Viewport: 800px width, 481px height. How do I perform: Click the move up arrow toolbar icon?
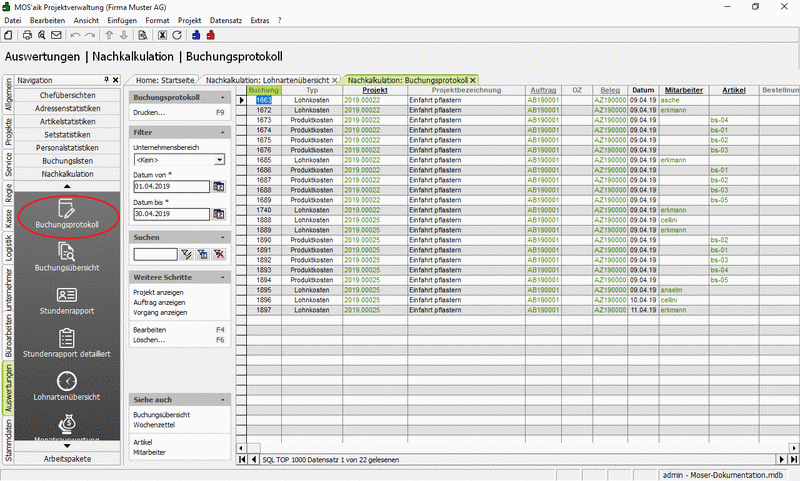coord(109,35)
